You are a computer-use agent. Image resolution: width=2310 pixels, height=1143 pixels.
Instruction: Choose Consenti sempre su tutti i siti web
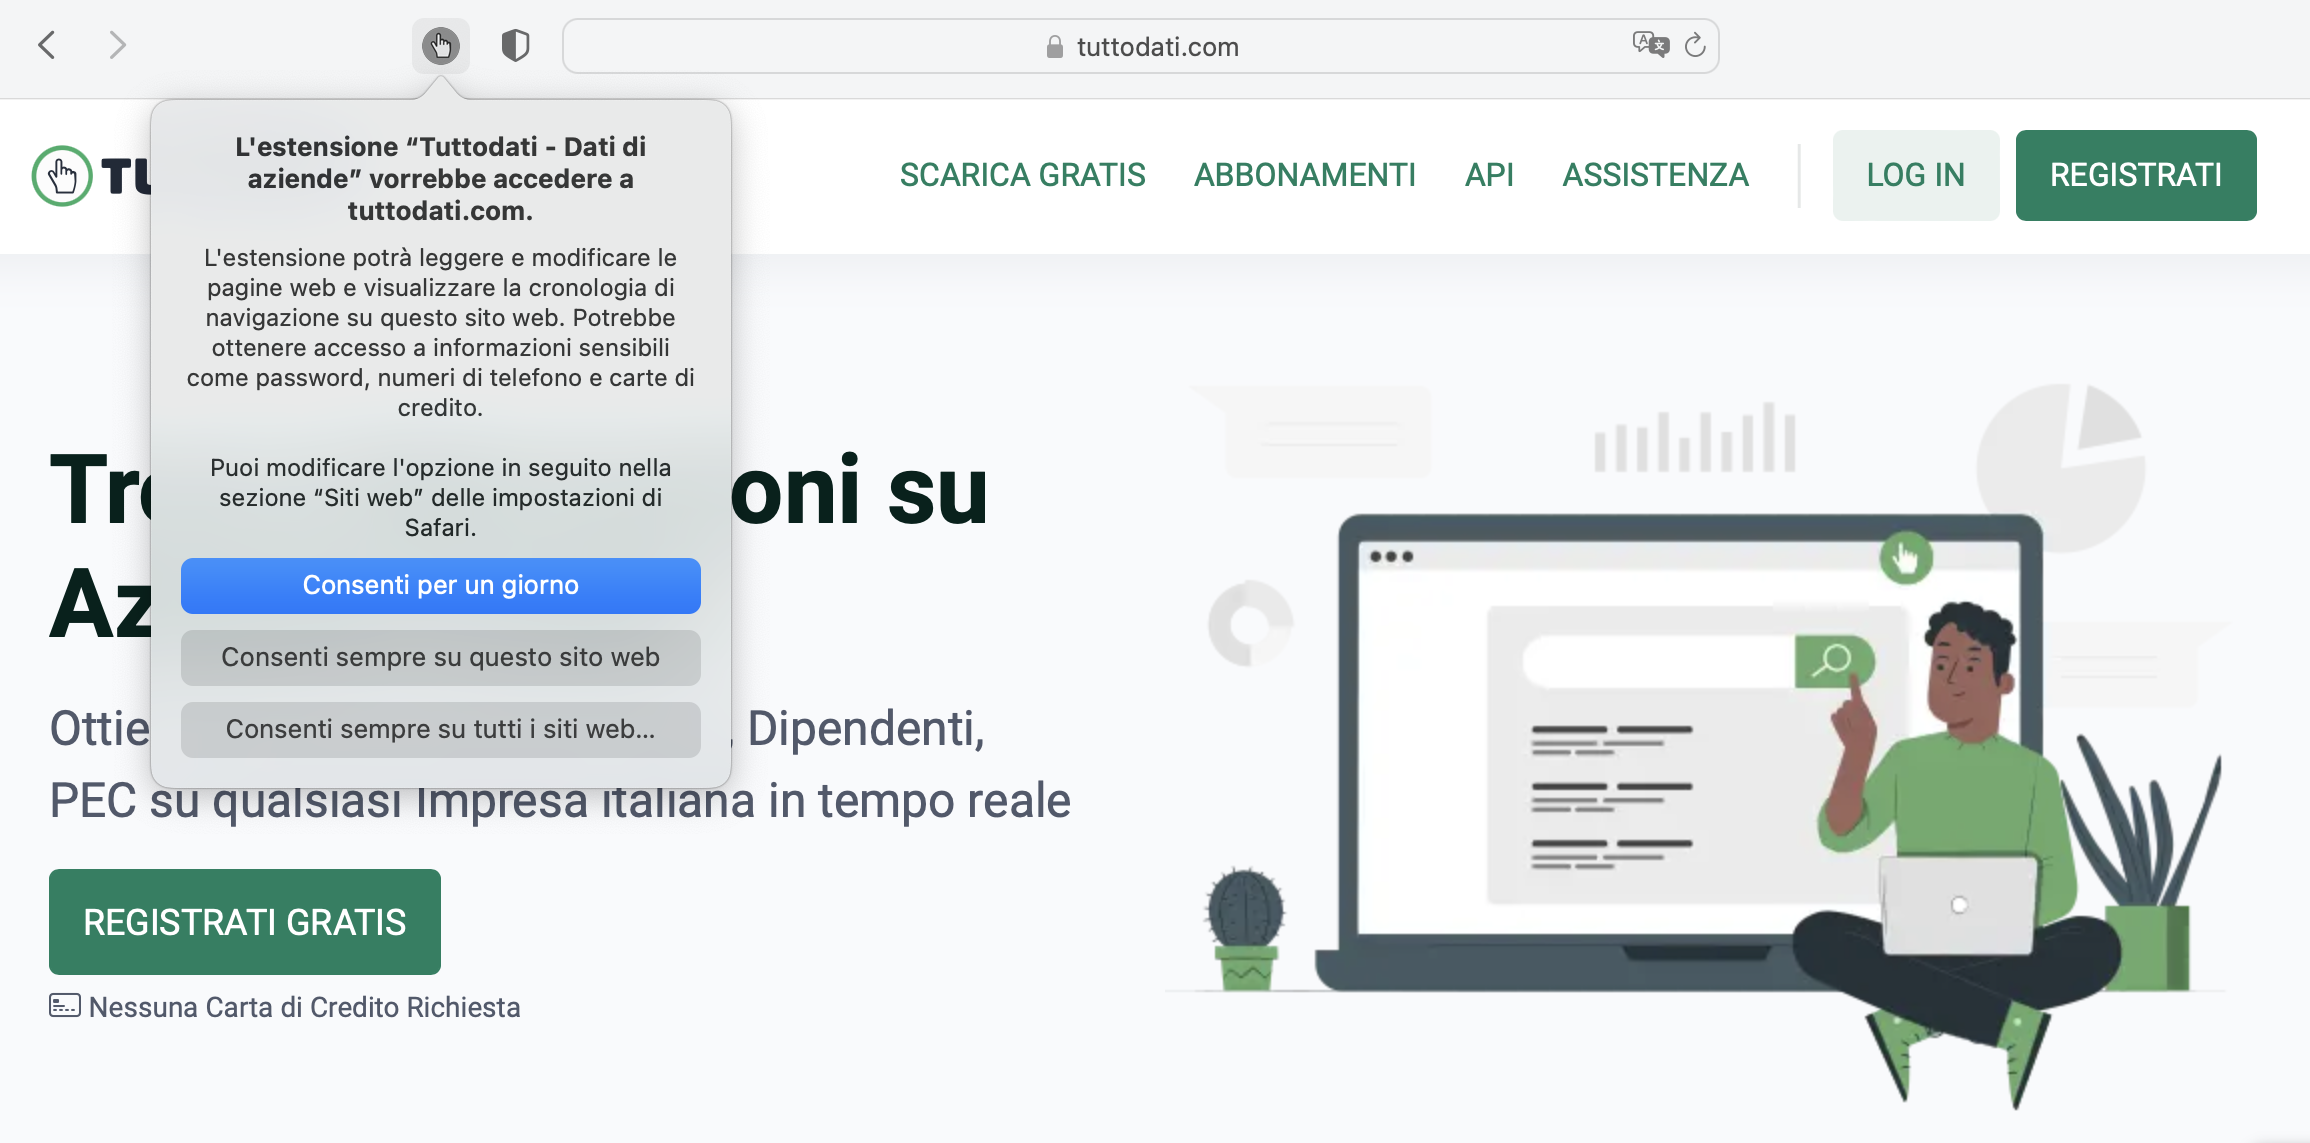[441, 730]
